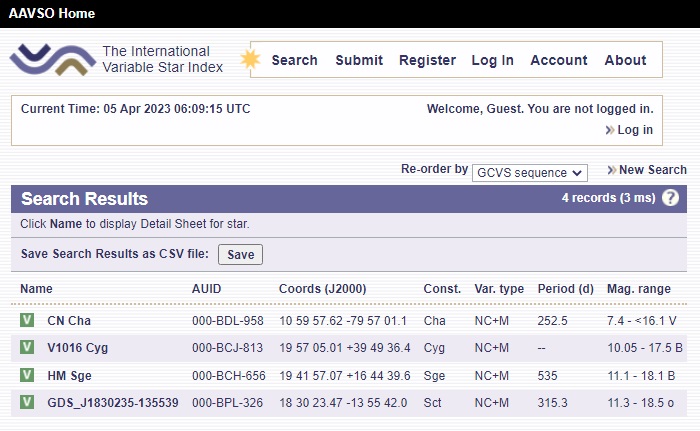Open the Re-order by GCVS sequence dropdown
Image resolution: width=700 pixels, height=431 pixels.
coord(529,173)
